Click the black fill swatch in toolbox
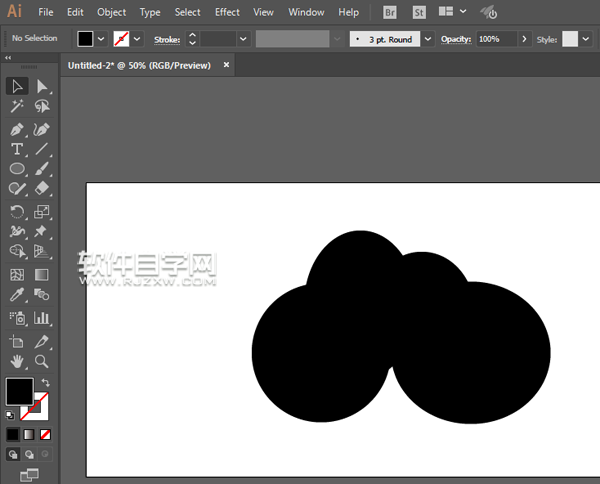600x484 pixels. 19,391
